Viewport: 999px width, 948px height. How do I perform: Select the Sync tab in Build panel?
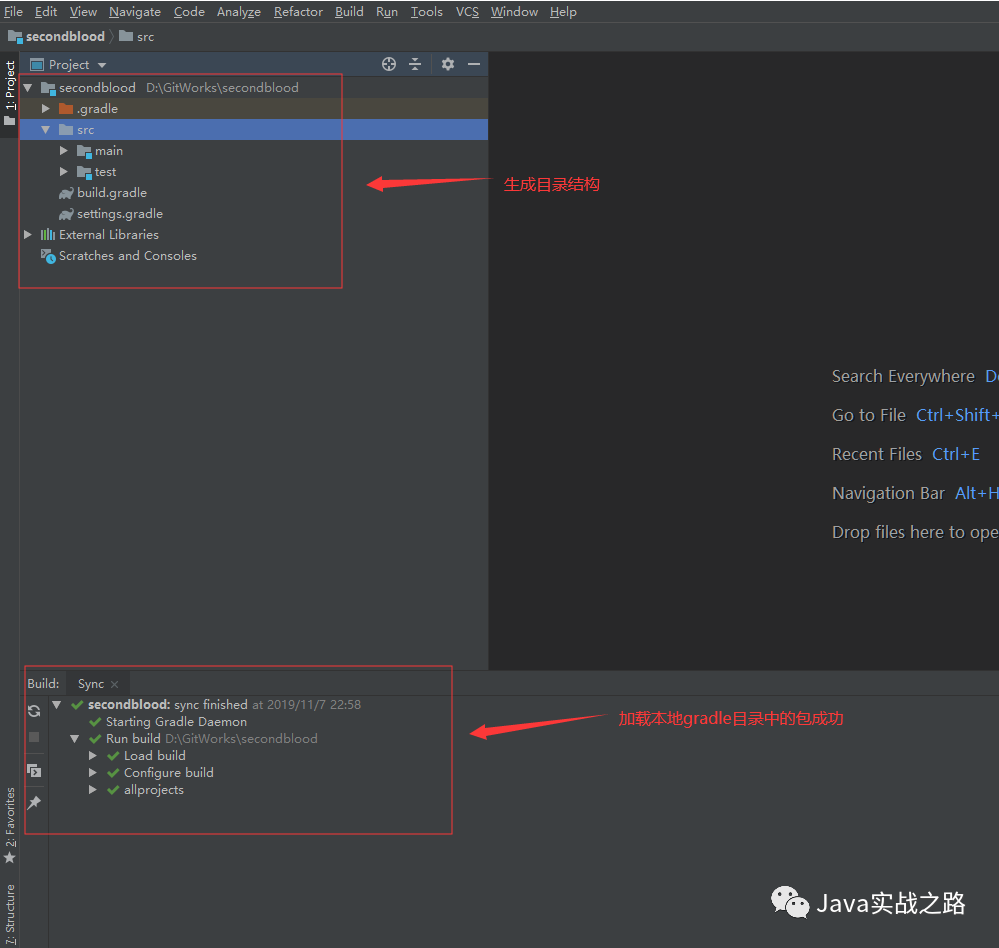click(91, 682)
